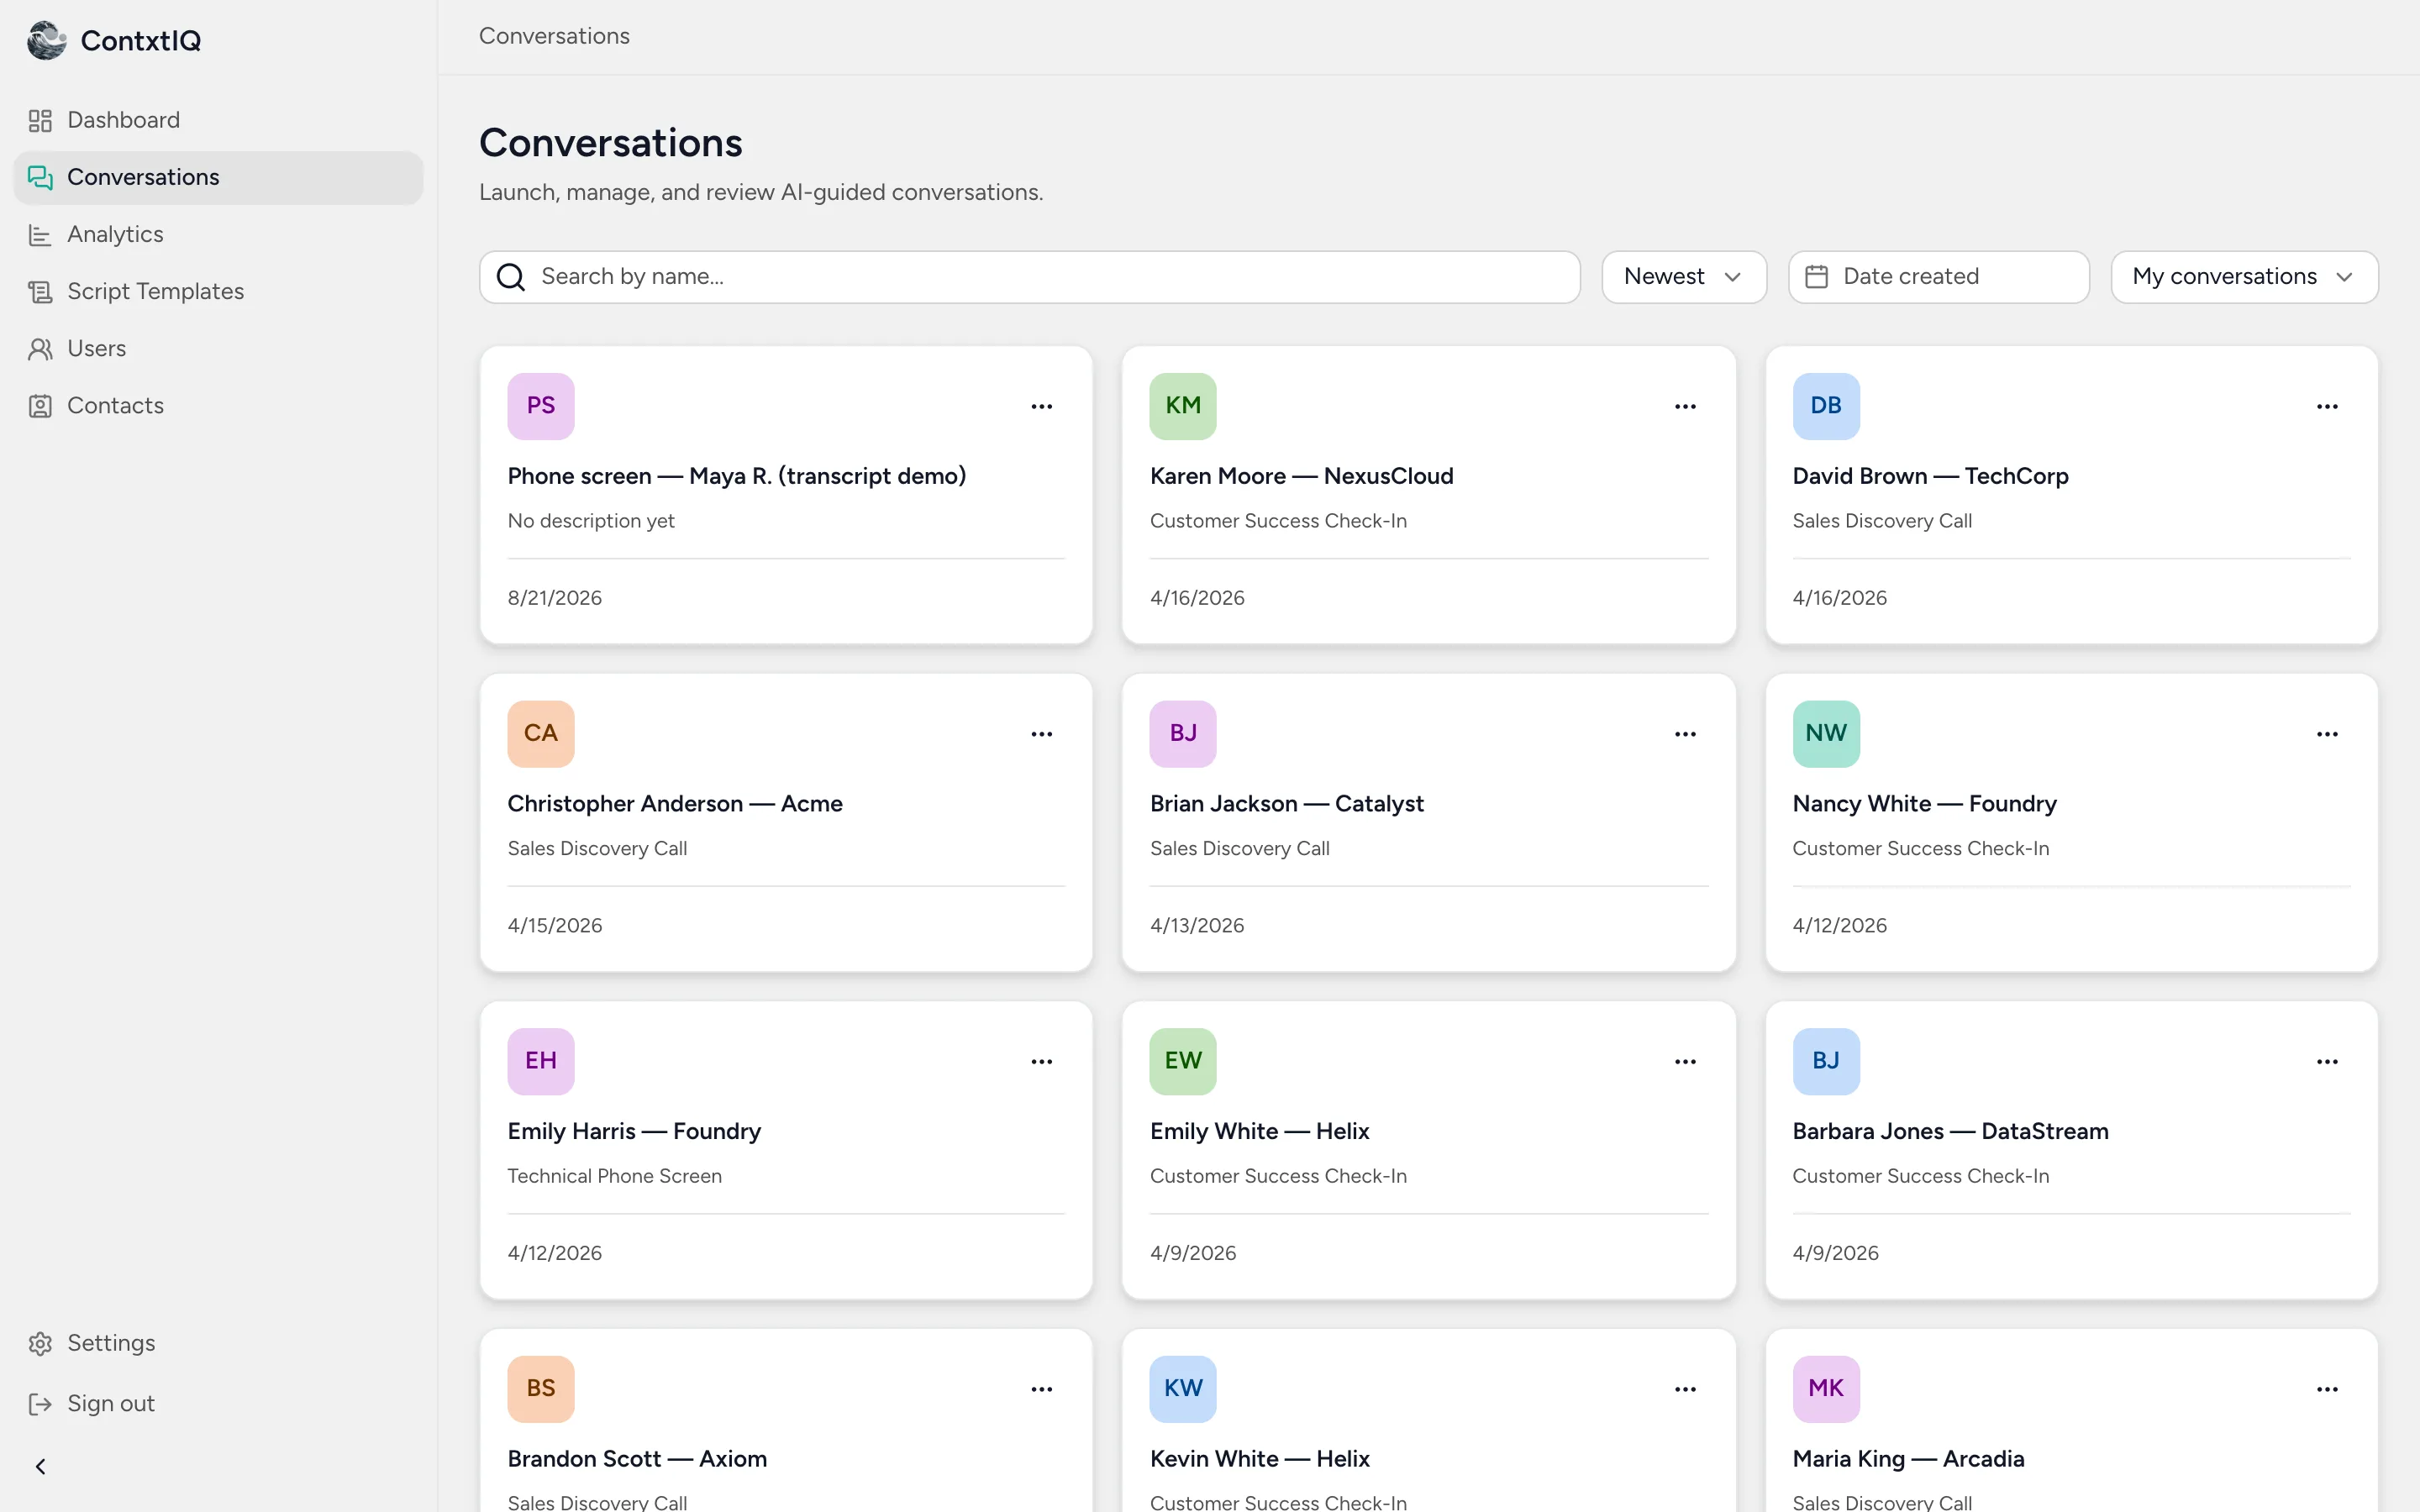Focus the Search by name field
Viewport: 2420px width, 1512px height.
point(1029,277)
